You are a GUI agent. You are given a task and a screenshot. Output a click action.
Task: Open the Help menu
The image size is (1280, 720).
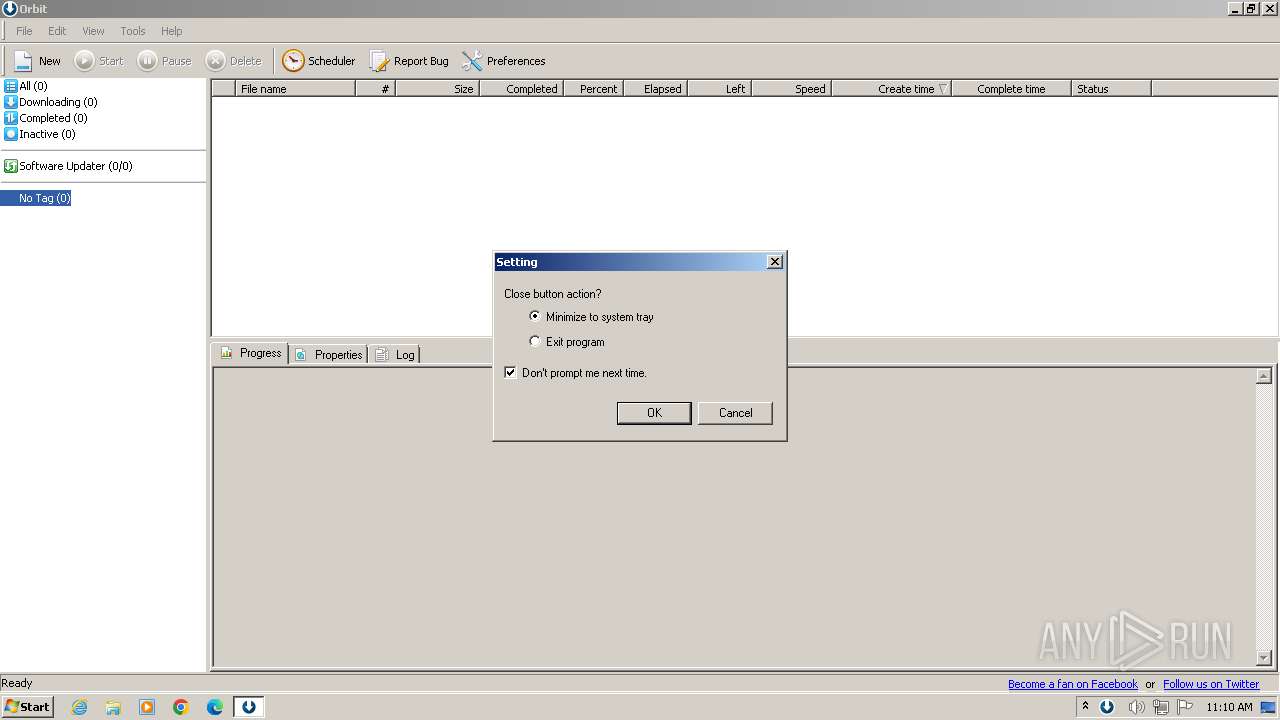172,31
